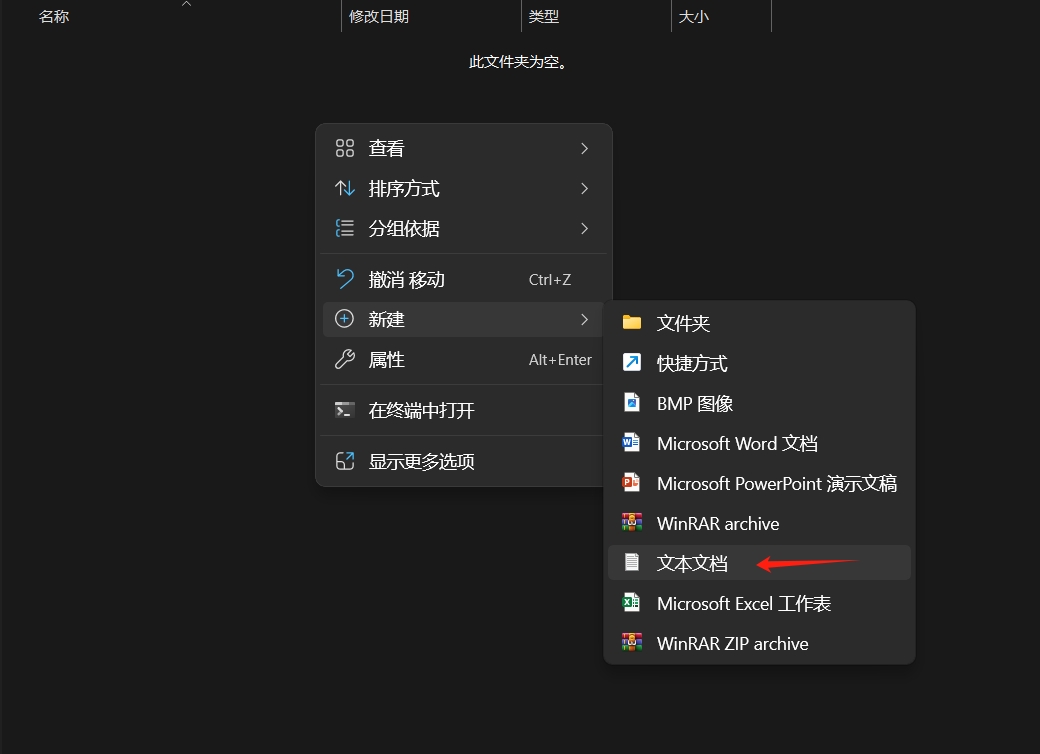
Task: Expand the 排序方式 submenu chevron
Action: point(584,188)
